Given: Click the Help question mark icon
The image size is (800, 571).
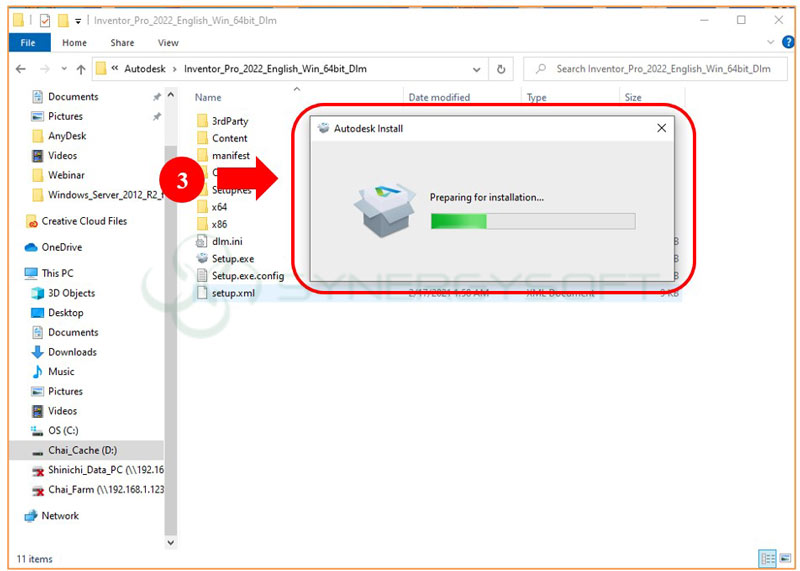Looking at the screenshot, I should pos(786,43).
